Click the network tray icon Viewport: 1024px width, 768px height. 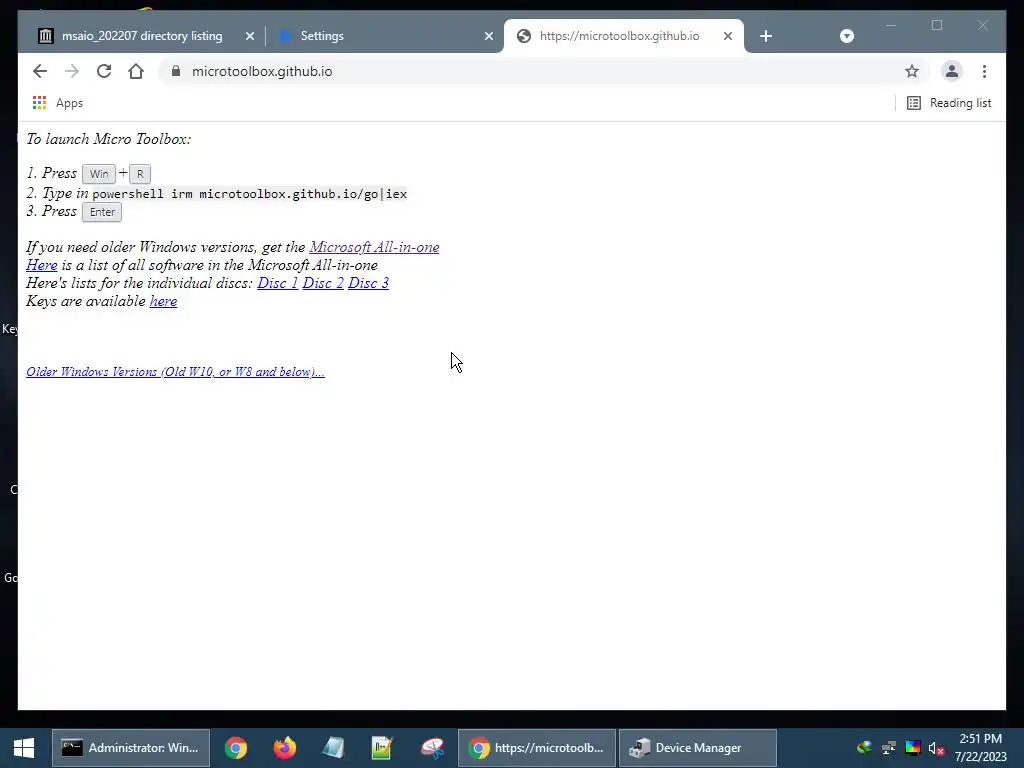(x=889, y=748)
